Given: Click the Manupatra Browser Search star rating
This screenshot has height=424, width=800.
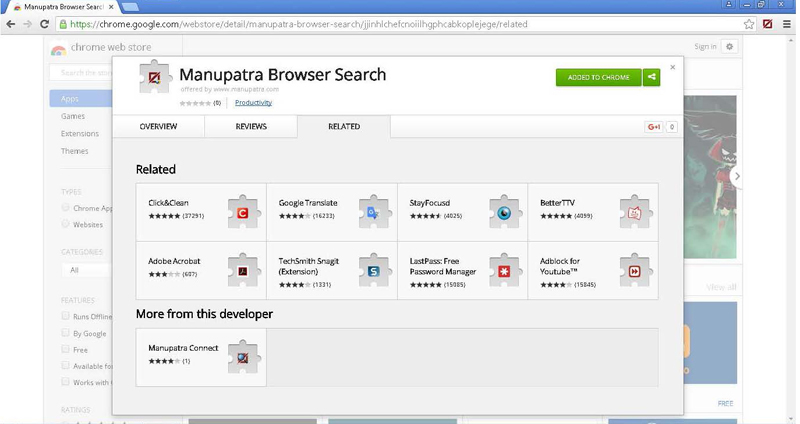Looking at the screenshot, I should coord(195,103).
